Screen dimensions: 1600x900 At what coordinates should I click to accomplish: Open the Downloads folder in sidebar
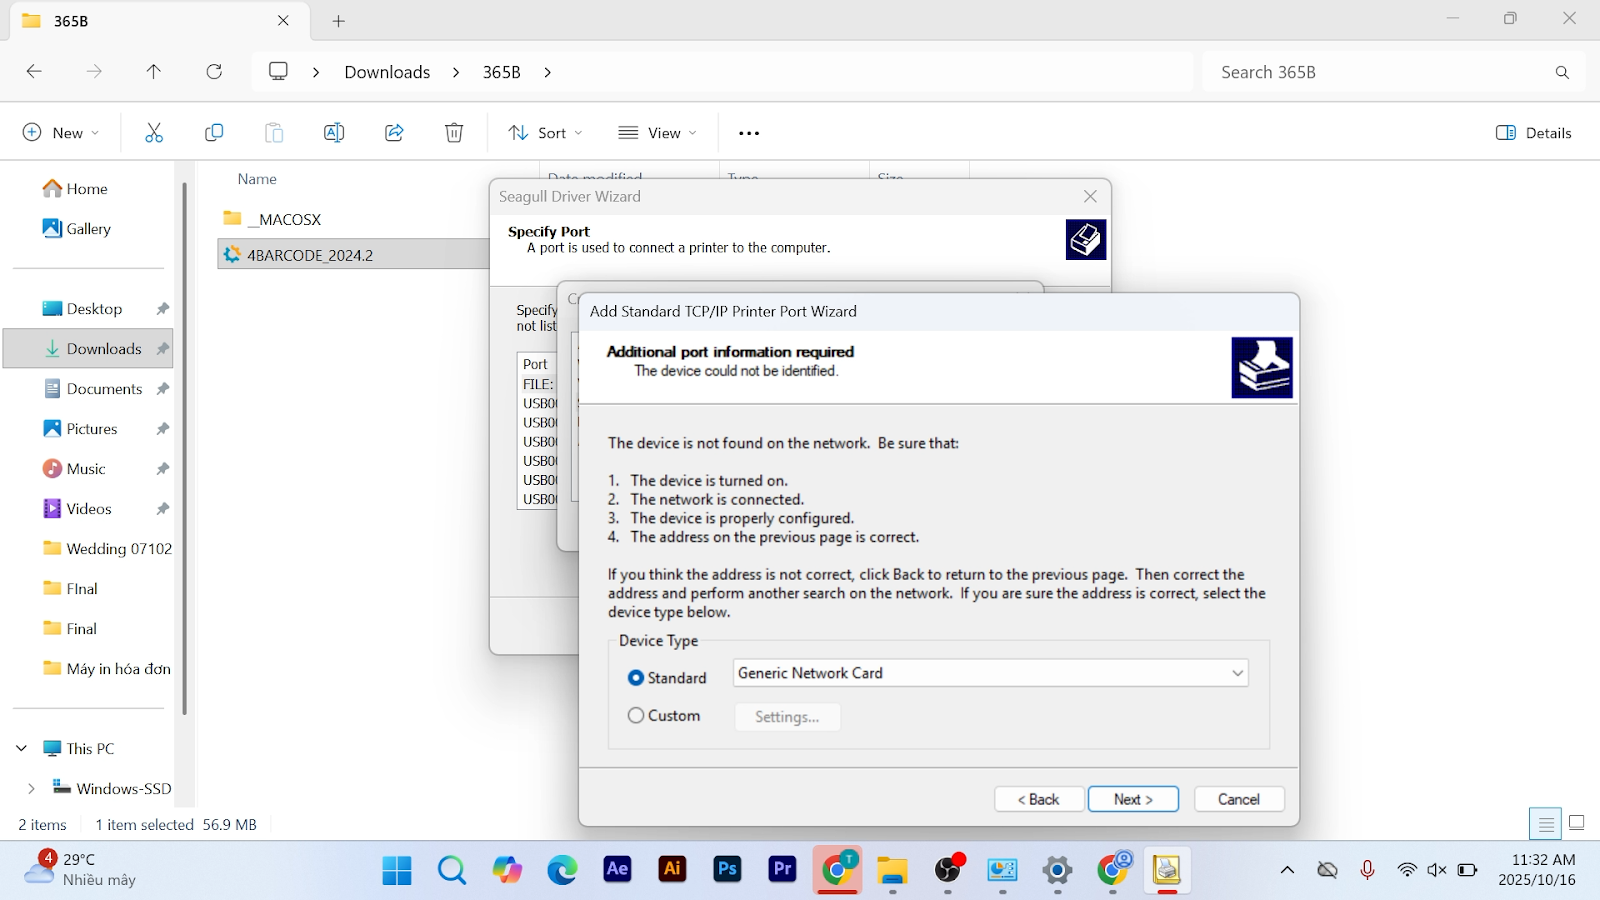pyautogui.click(x=104, y=349)
